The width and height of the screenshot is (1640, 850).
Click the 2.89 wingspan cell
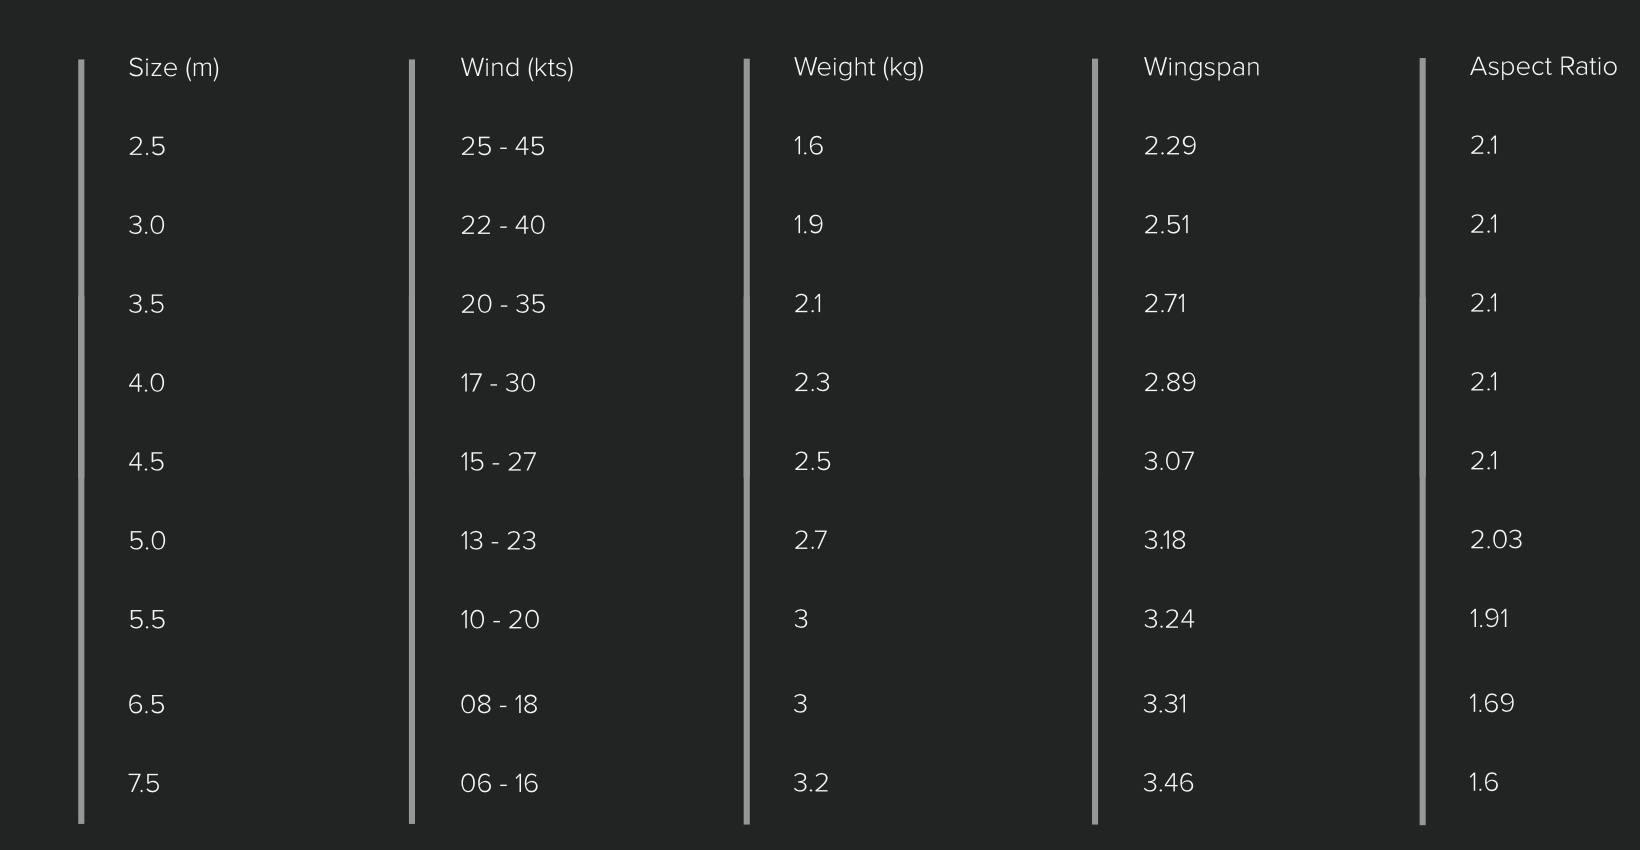[x=1169, y=383]
